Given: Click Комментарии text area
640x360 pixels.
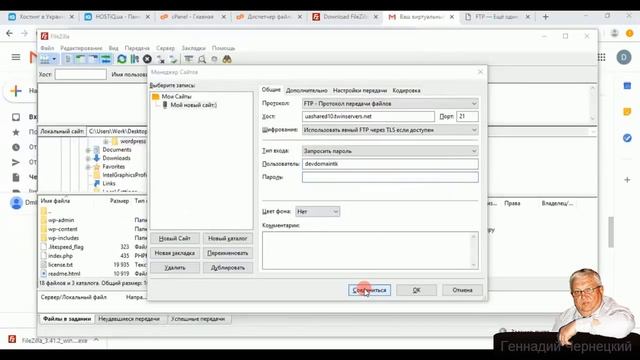Looking at the screenshot, I should pyautogui.click(x=370, y=250).
